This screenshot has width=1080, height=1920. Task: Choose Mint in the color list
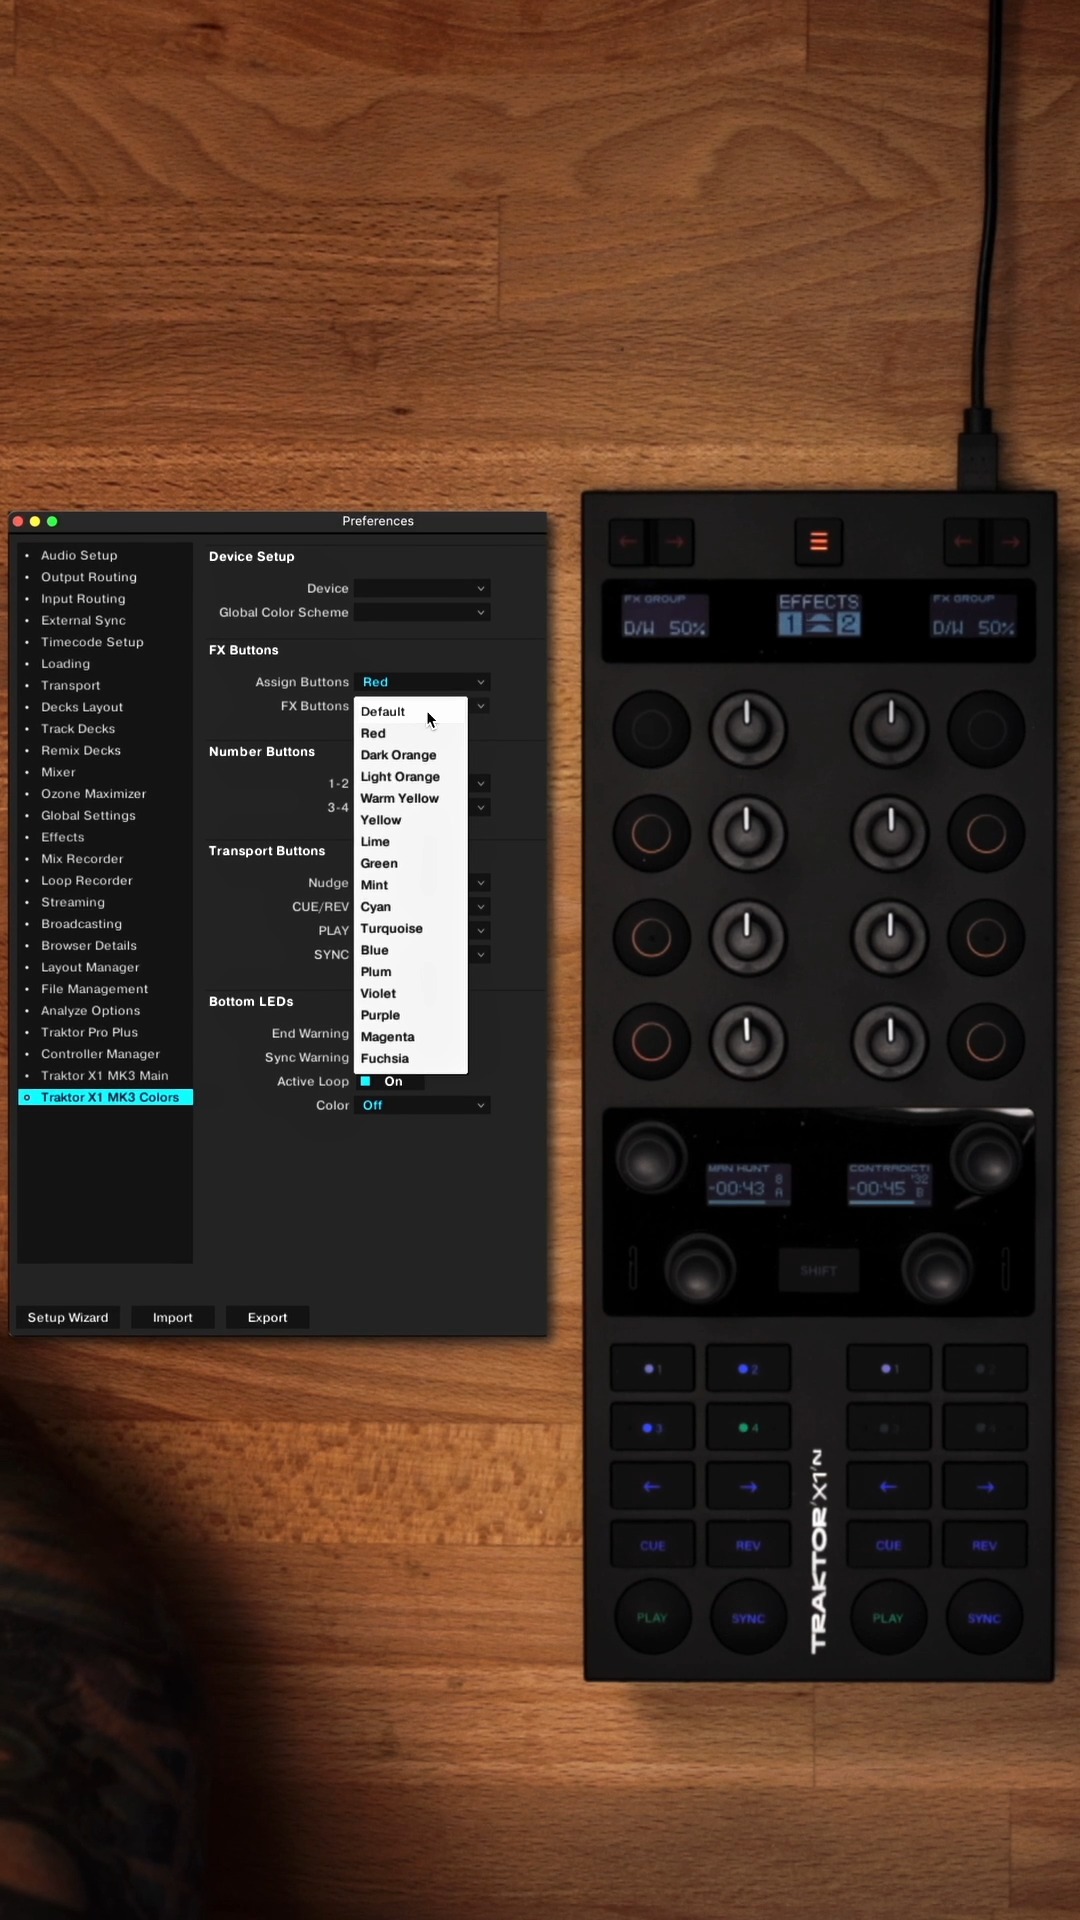click(x=411, y=885)
